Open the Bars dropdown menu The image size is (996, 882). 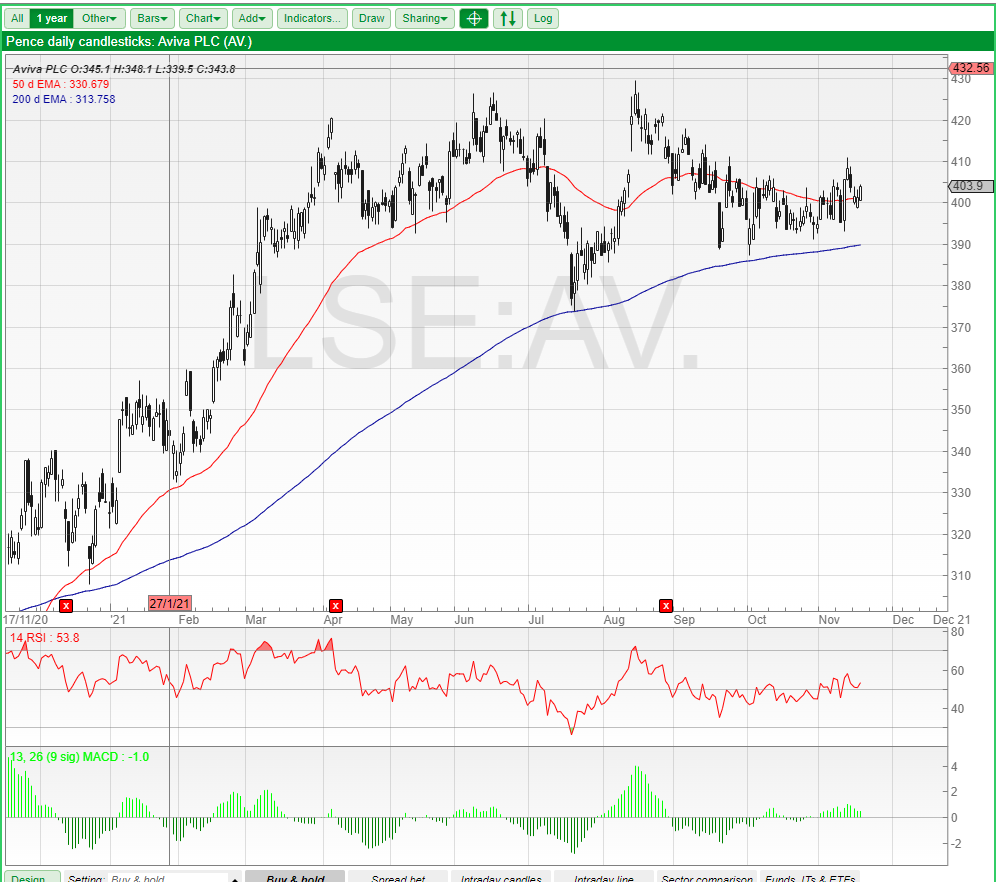click(x=152, y=18)
